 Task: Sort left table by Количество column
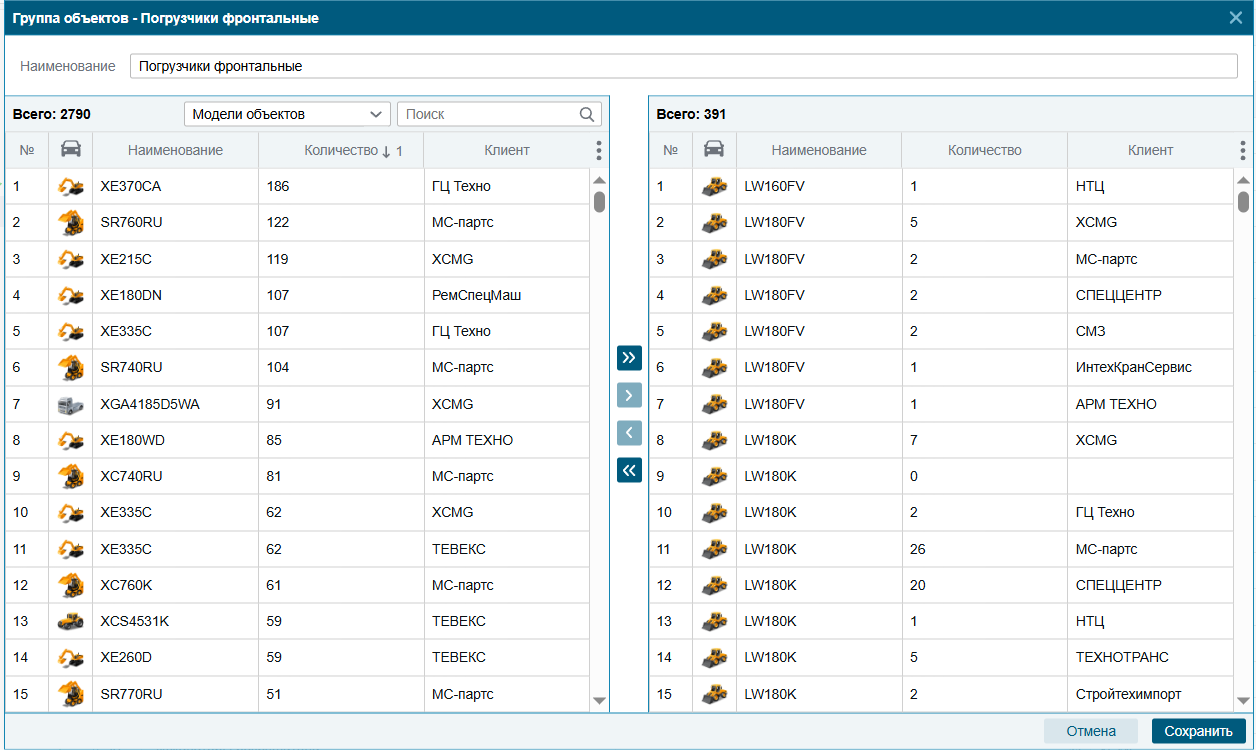342,150
